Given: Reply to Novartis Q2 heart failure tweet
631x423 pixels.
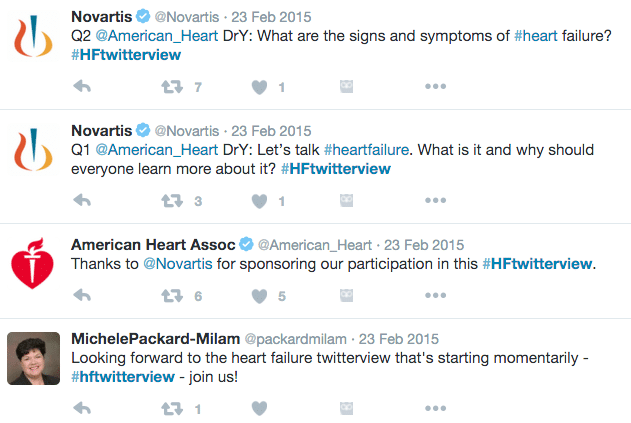Looking at the screenshot, I should click(82, 86).
